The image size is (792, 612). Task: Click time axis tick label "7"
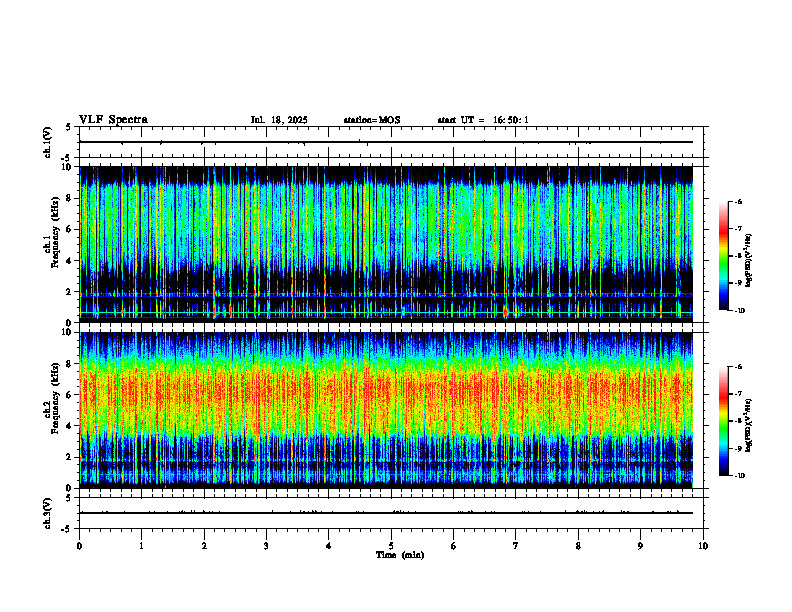coord(516,546)
